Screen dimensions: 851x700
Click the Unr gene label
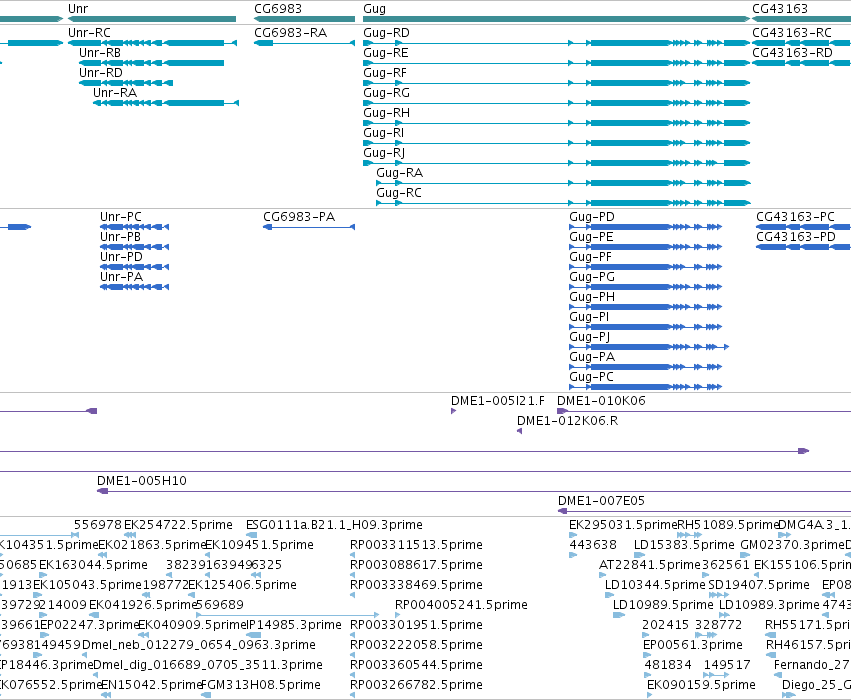pos(78,9)
